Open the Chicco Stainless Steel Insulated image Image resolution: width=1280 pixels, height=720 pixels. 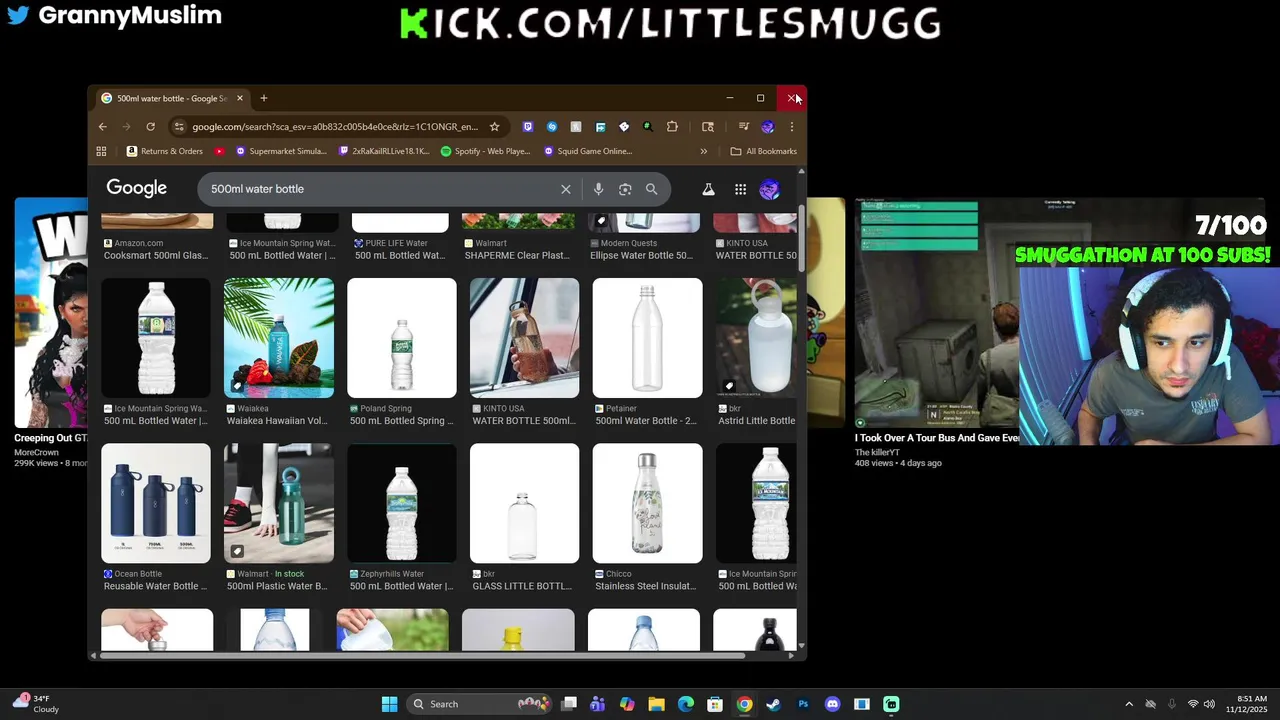(x=647, y=503)
